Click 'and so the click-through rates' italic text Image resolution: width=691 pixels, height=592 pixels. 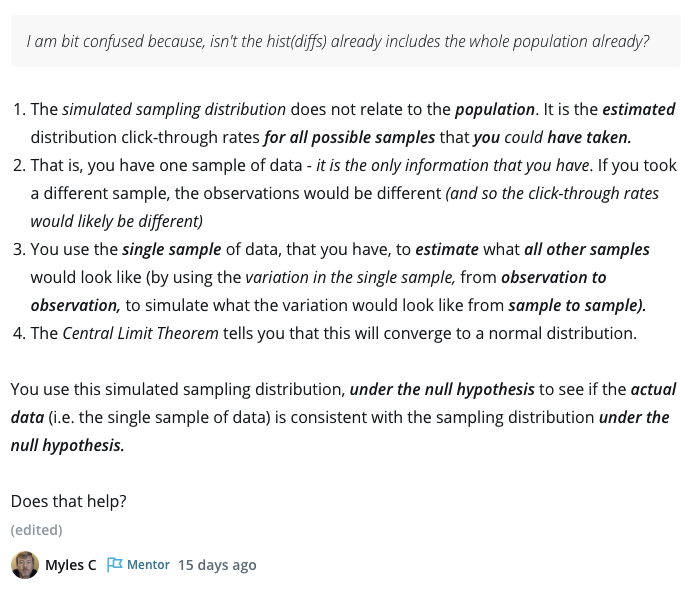[x=553, y=193]
